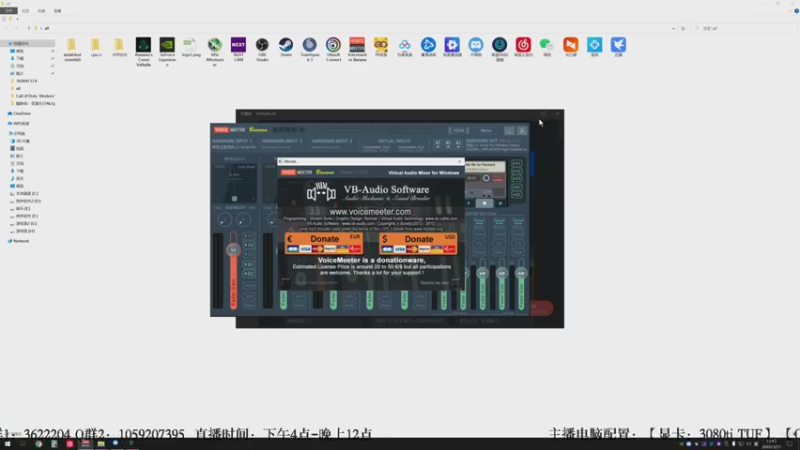Open the TeamSpeak 3 shortcut
The height and width of the screenshot is (450, 800).
pos(309,49)
